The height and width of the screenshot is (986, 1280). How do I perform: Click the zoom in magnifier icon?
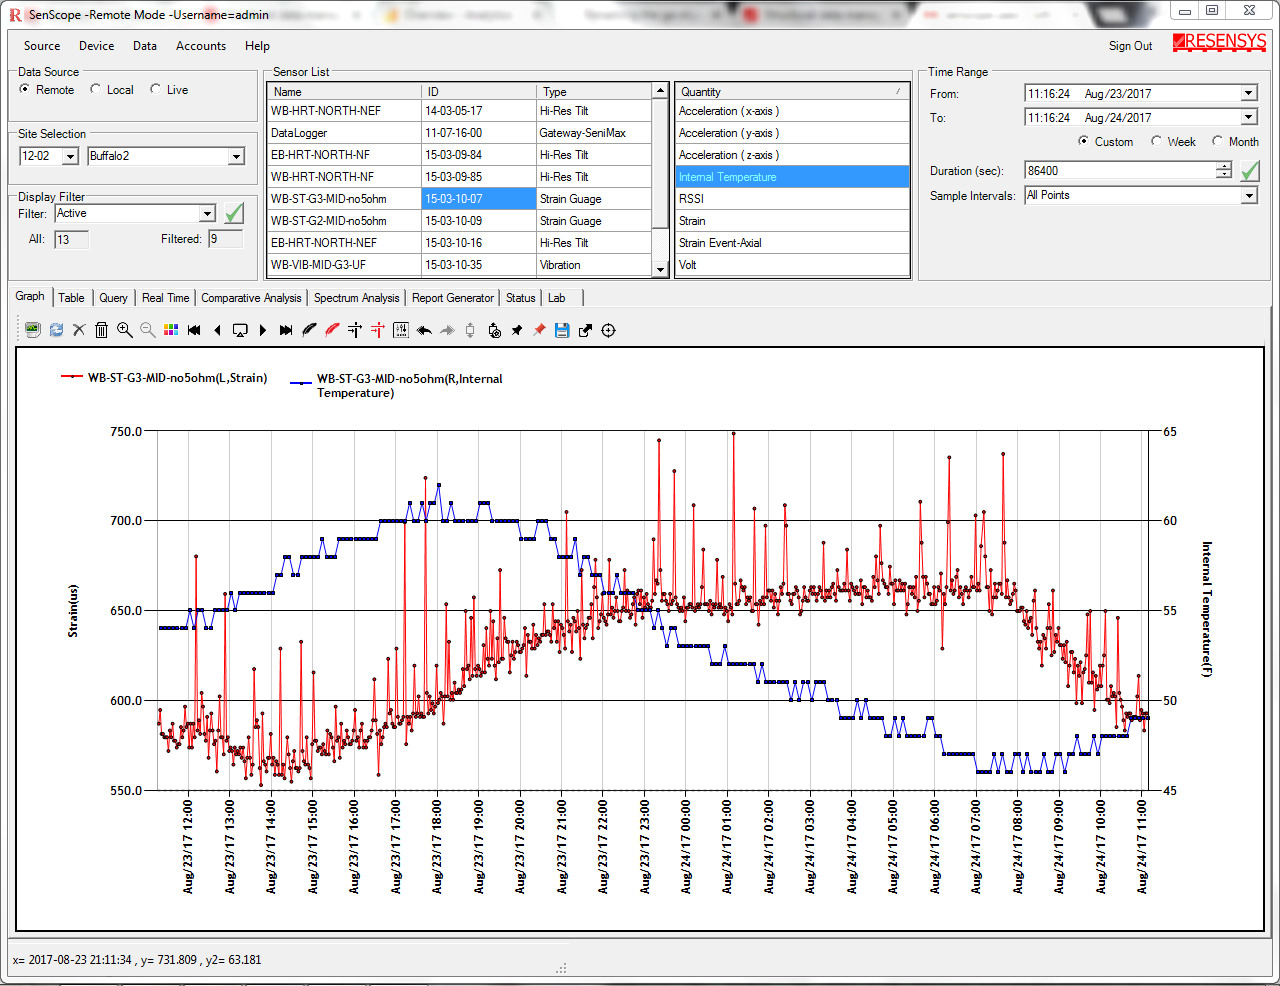(x=125, y=330)
